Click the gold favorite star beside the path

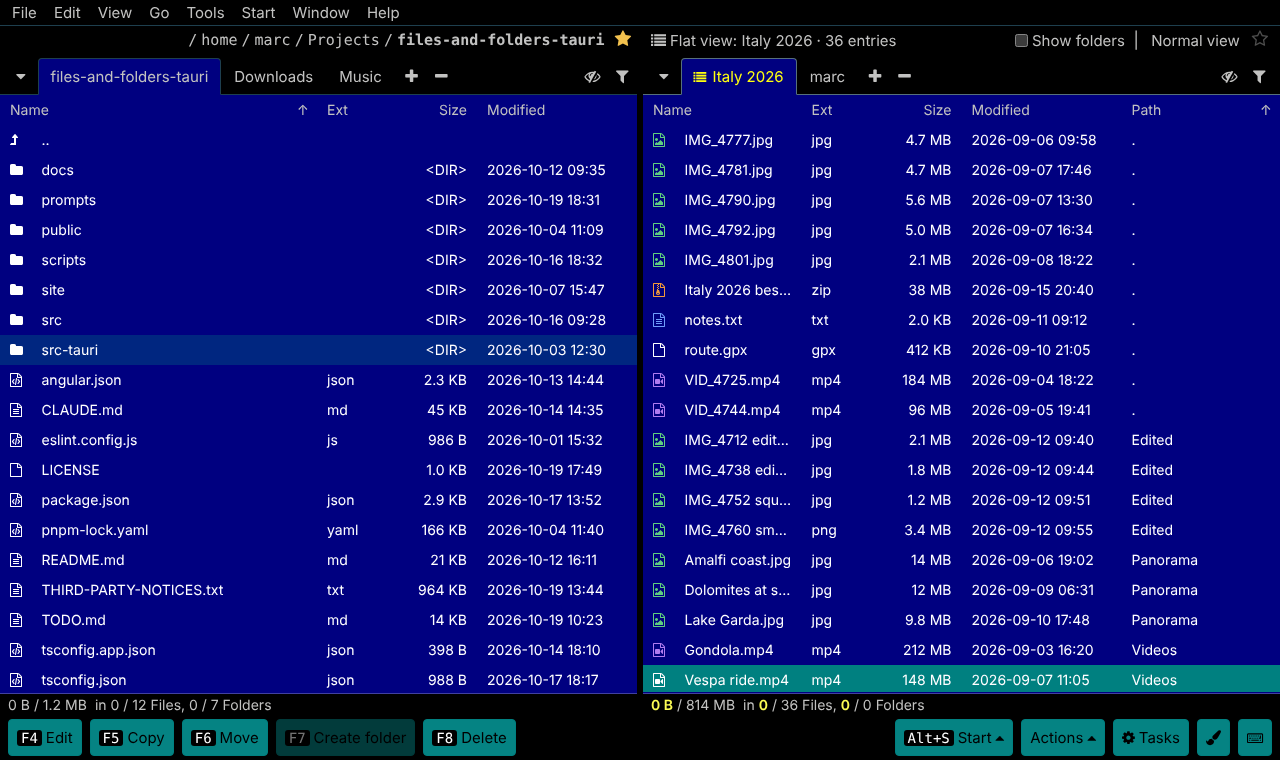[x=623, y=39]
